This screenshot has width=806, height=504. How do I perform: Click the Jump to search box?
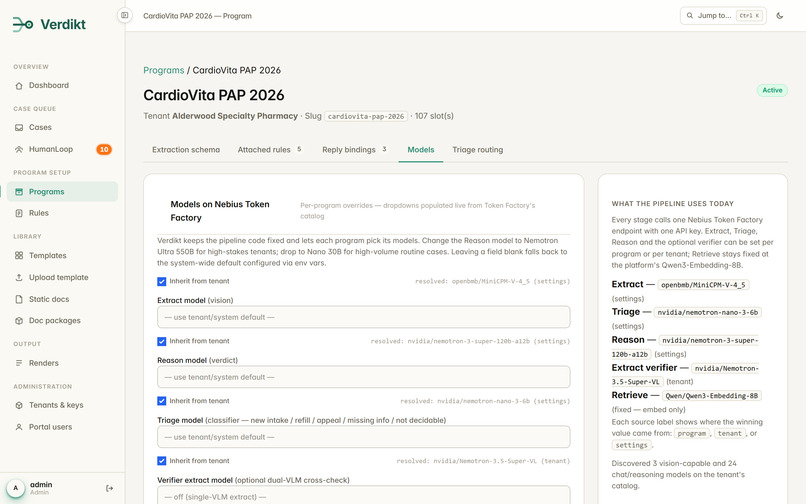pyautogui.click(x=723, y=16)
